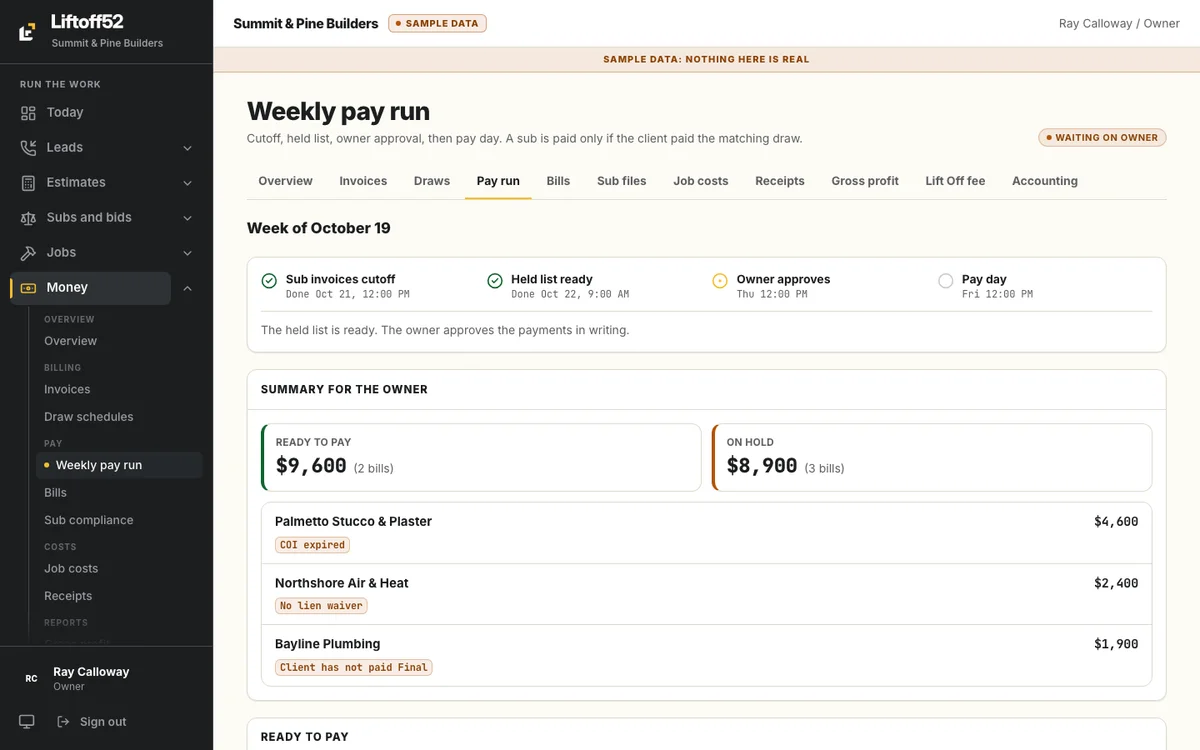Click the Subs and bids scales icon
Image resolution: width=1200 pixels, height=750 pixels.
(x=28, y=218)
